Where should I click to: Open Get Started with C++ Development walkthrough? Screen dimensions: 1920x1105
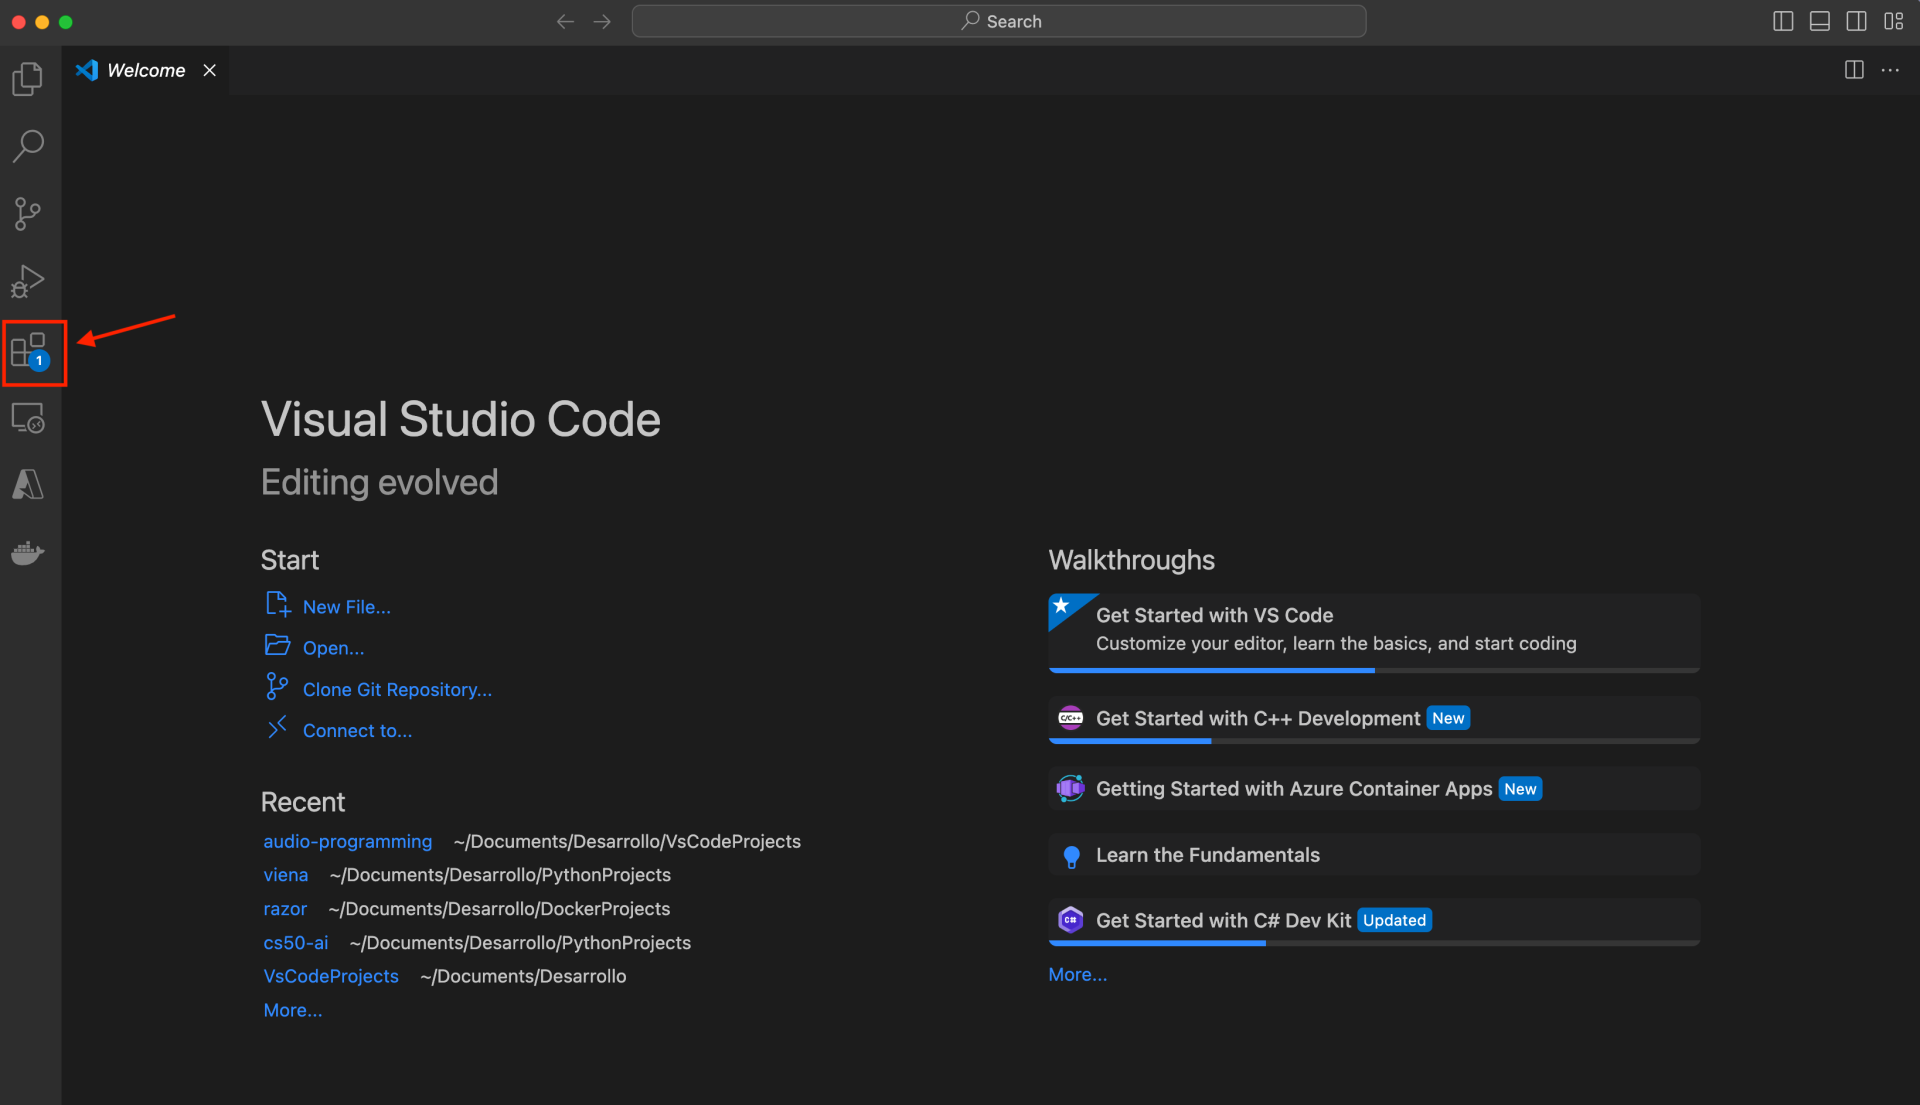(x=1374, y=720)
